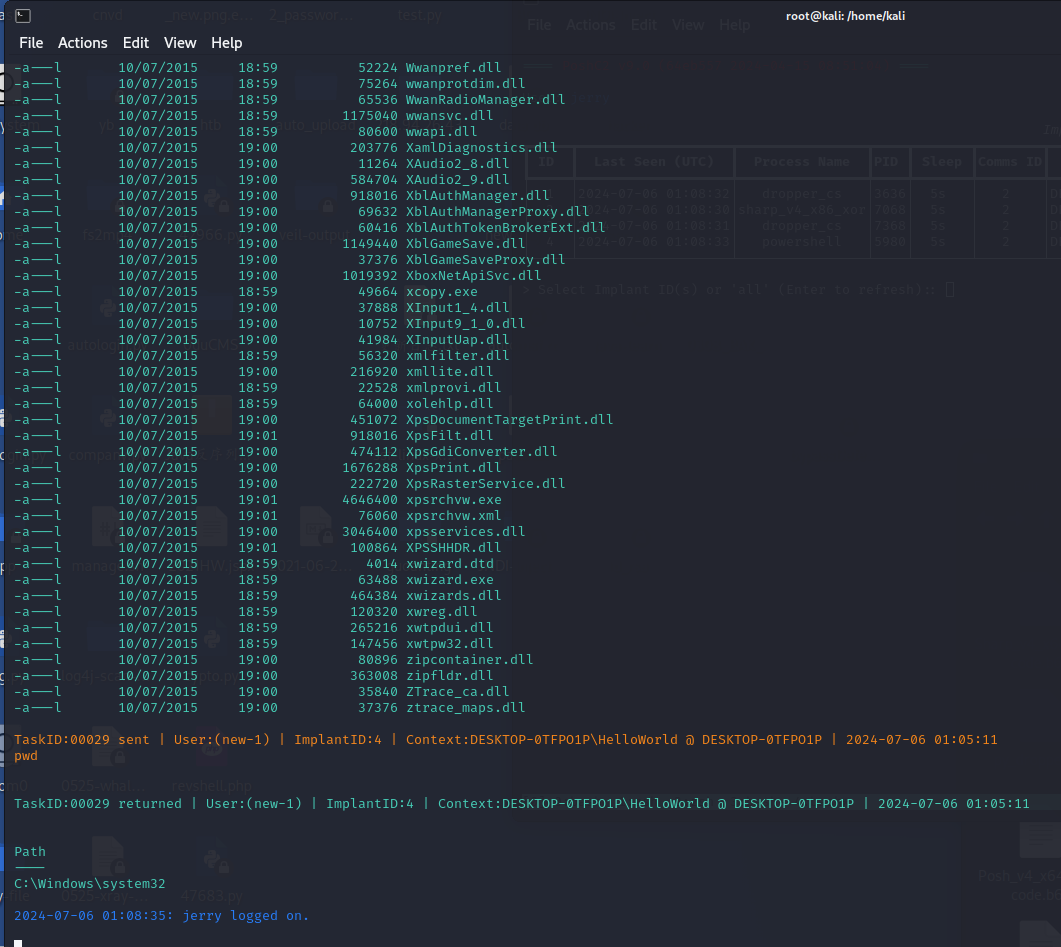Click the root@kali: /home/kali window title
The height and width of the screenshot is (947, 1061).
coord(845,15)
